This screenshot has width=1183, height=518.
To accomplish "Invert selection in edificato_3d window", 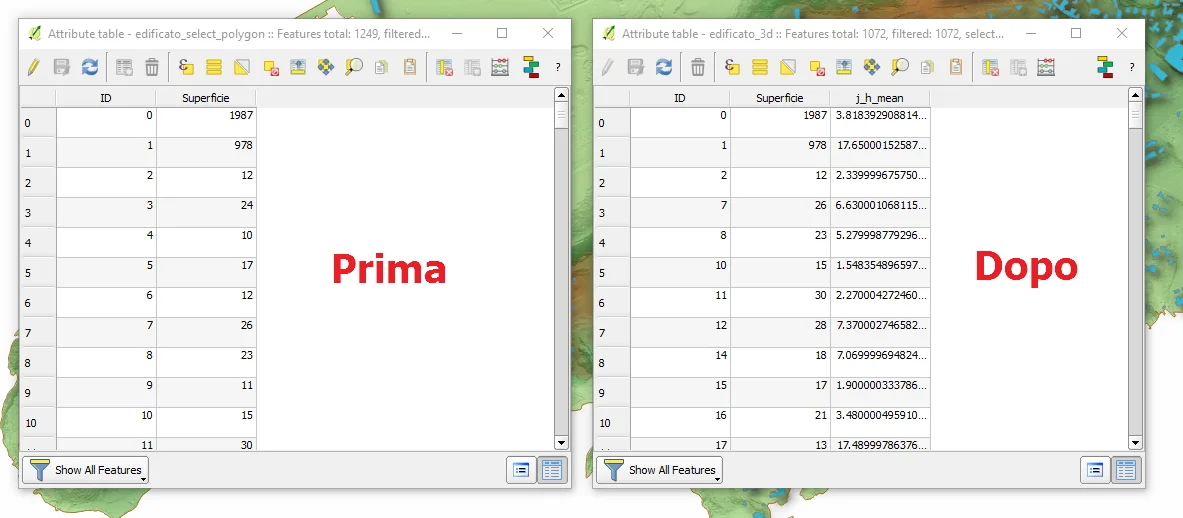I will [788, 67].
